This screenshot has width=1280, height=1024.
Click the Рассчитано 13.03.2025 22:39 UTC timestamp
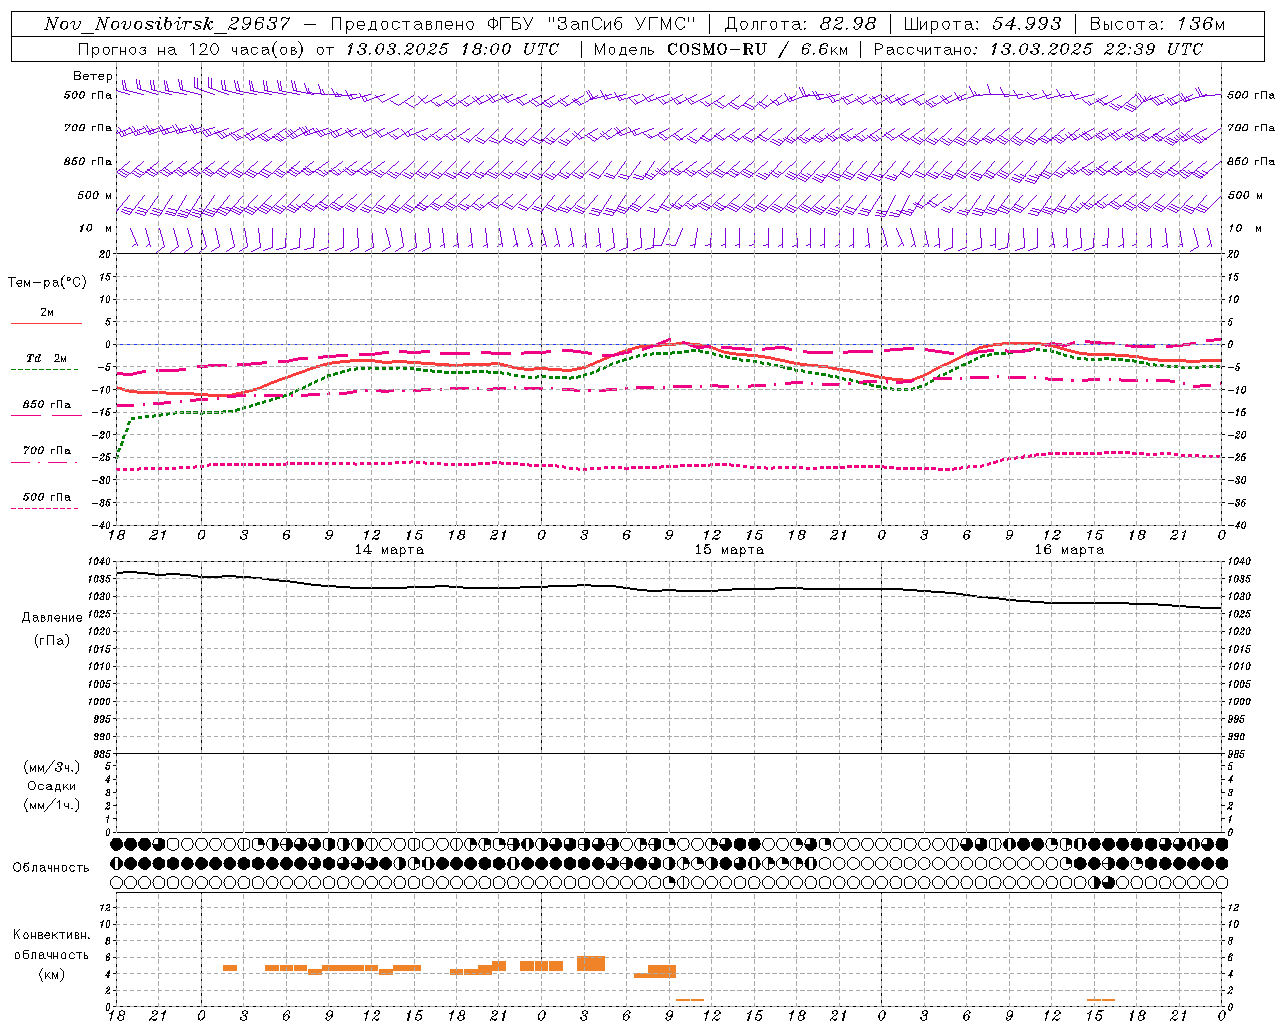(x=1038, y=49)
